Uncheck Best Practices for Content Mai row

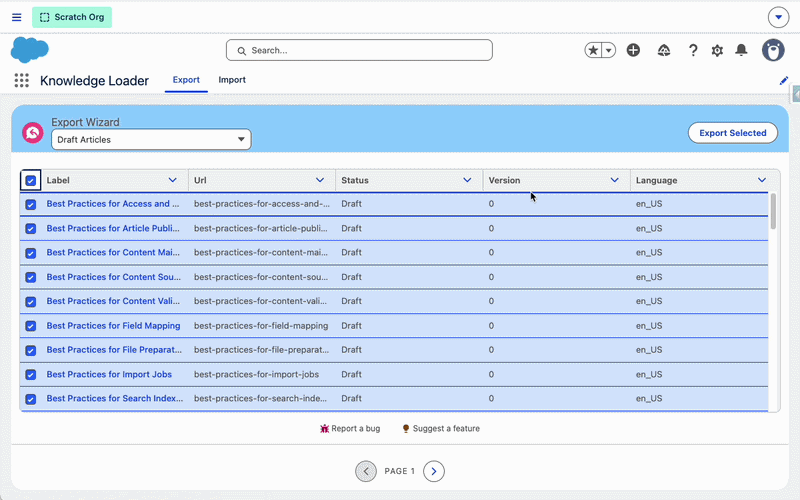(31, 253)
